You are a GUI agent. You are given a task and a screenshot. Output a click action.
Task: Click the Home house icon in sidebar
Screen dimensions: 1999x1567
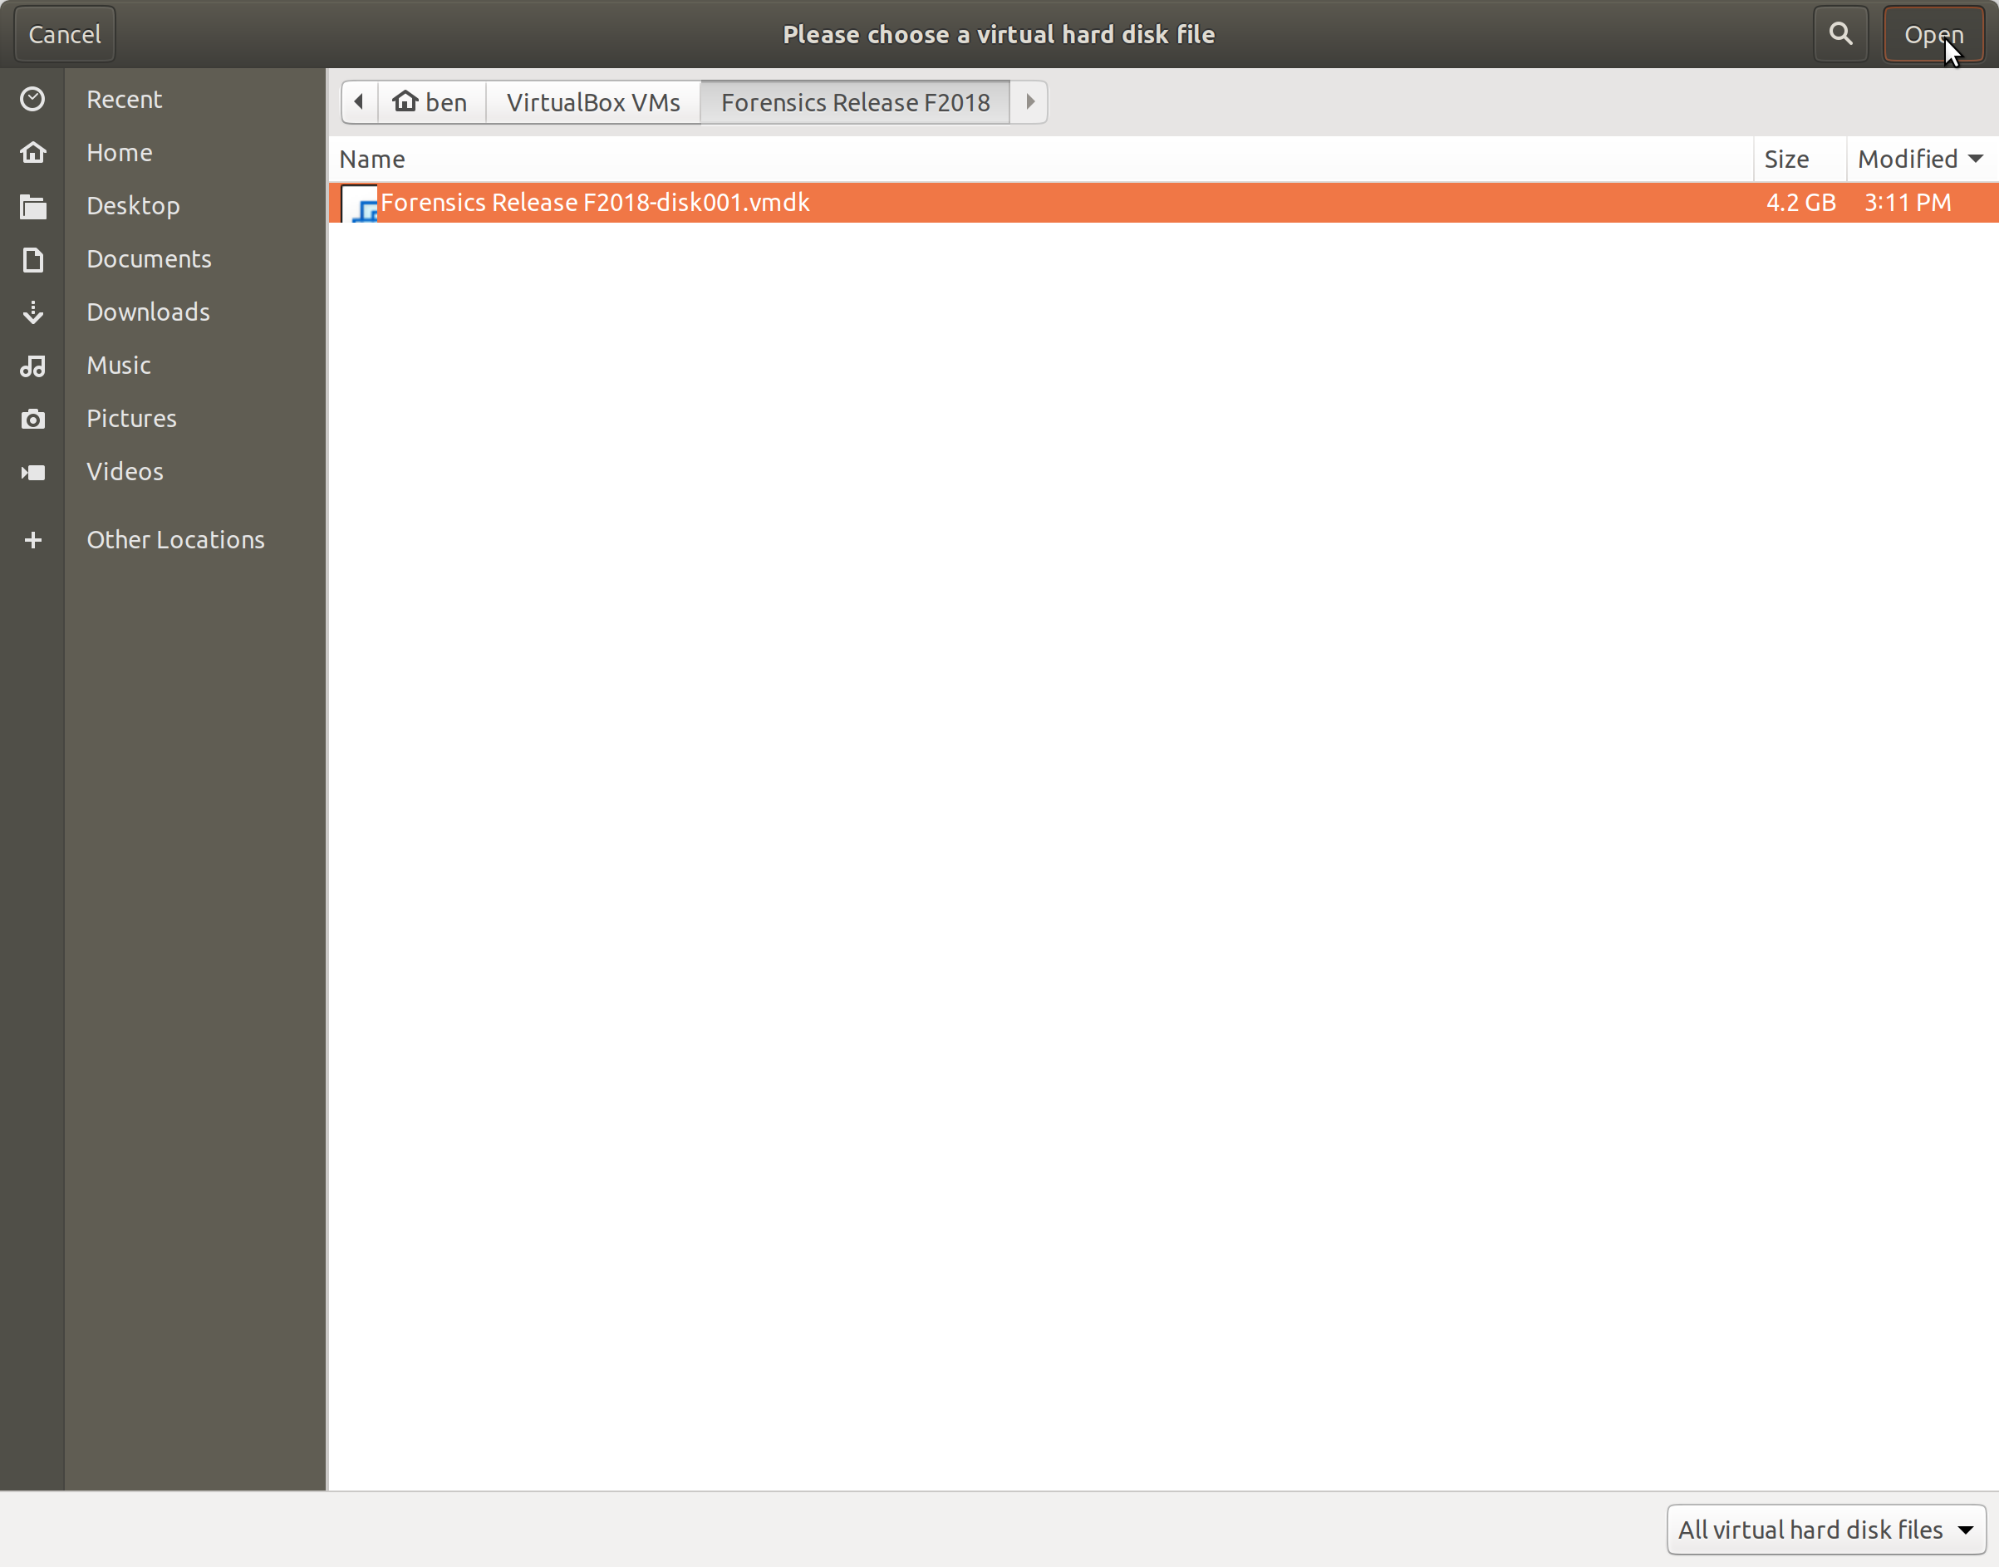click(x=33, y=152)
